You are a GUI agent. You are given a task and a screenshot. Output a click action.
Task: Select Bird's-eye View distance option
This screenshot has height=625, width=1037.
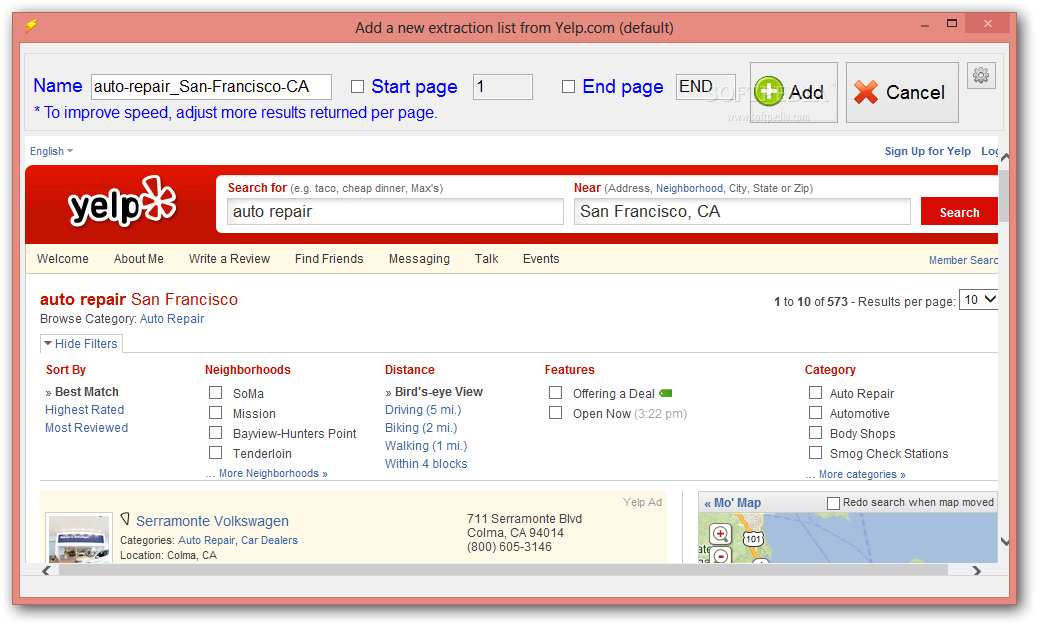pyautogui.click(x=438, y=392)
